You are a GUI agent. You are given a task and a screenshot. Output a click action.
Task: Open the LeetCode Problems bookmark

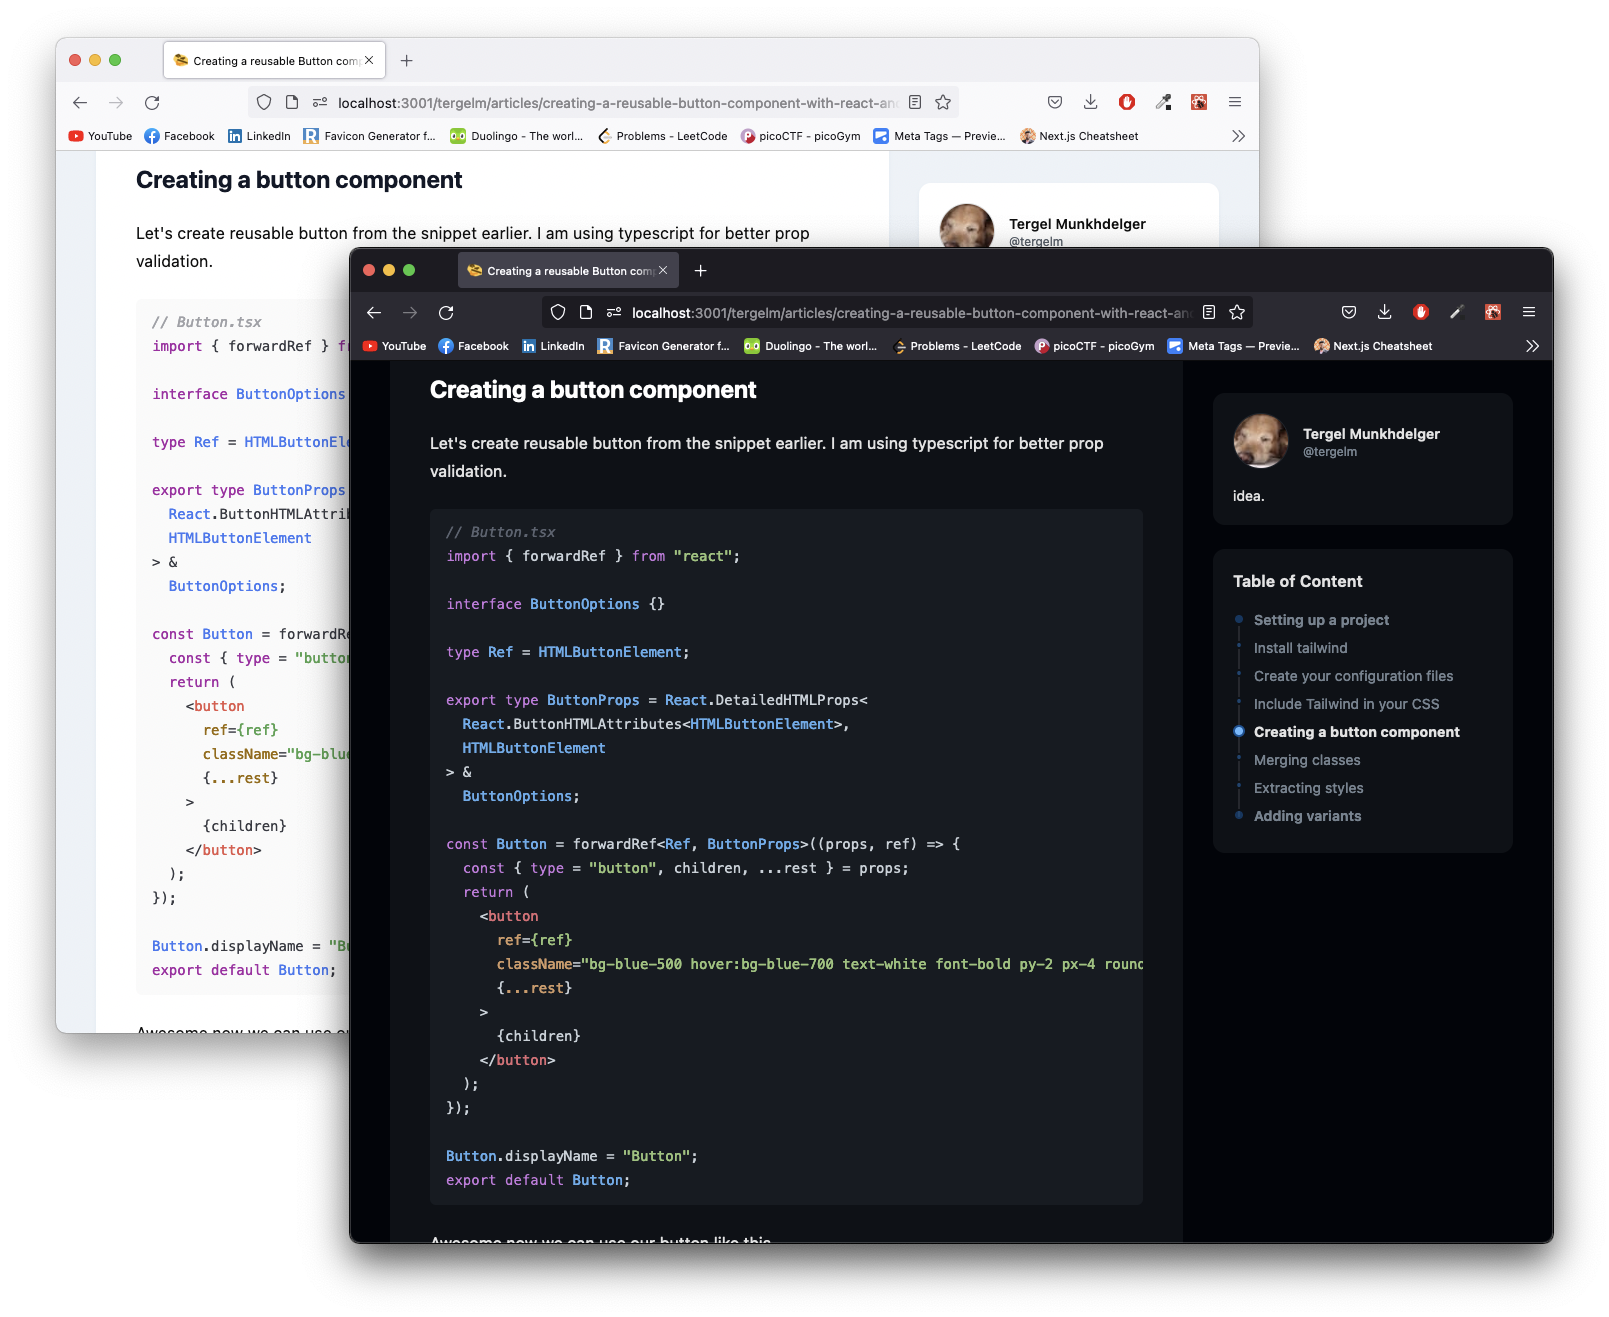(957, 346)
